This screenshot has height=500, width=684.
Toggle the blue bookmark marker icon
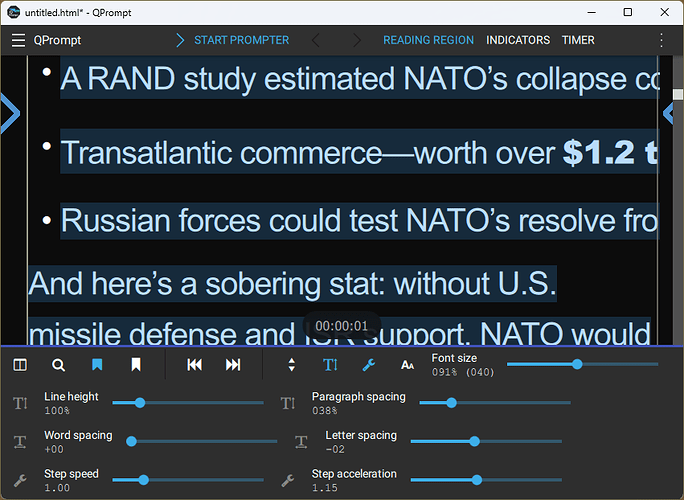(97, 365)
